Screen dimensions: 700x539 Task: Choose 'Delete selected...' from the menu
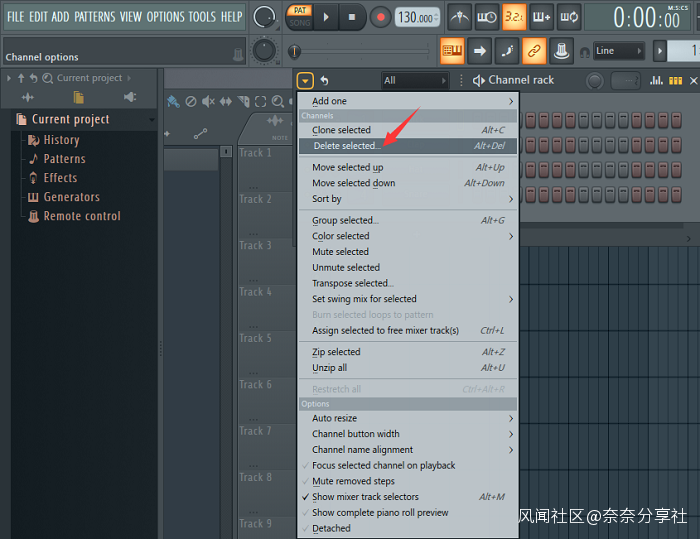click(x=345, y=146)
